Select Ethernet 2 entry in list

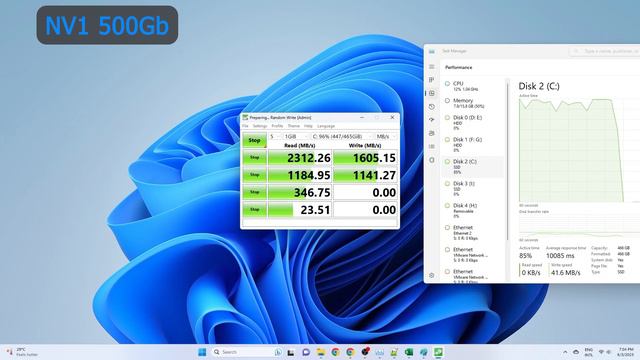pos(473,233)
